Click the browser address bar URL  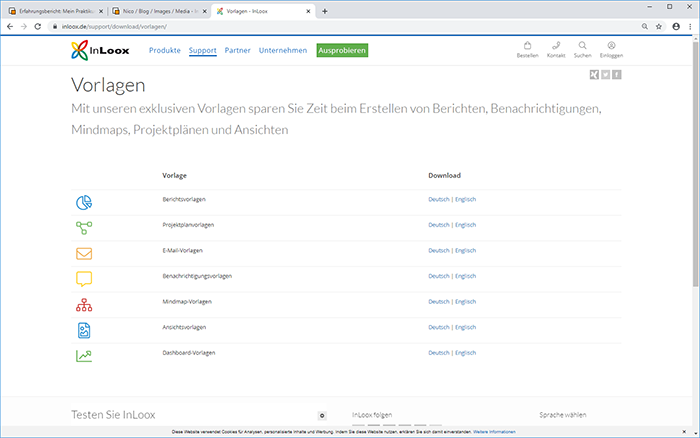point(114,26)
